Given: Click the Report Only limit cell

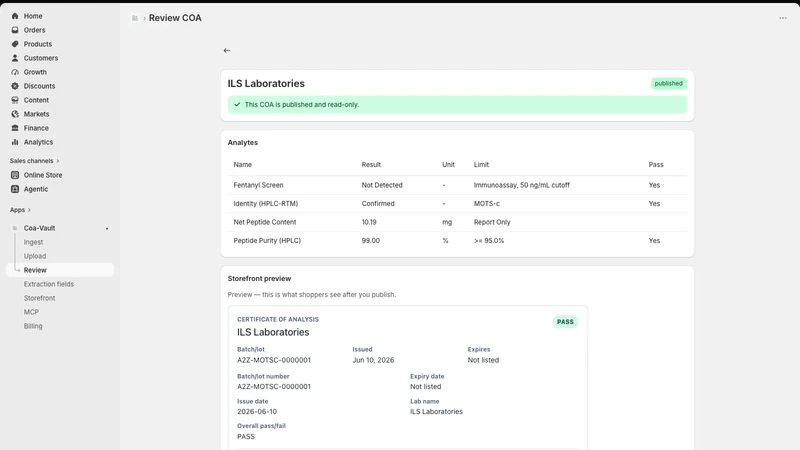Looking at the screenshot, I should click(x=492, y=222).
